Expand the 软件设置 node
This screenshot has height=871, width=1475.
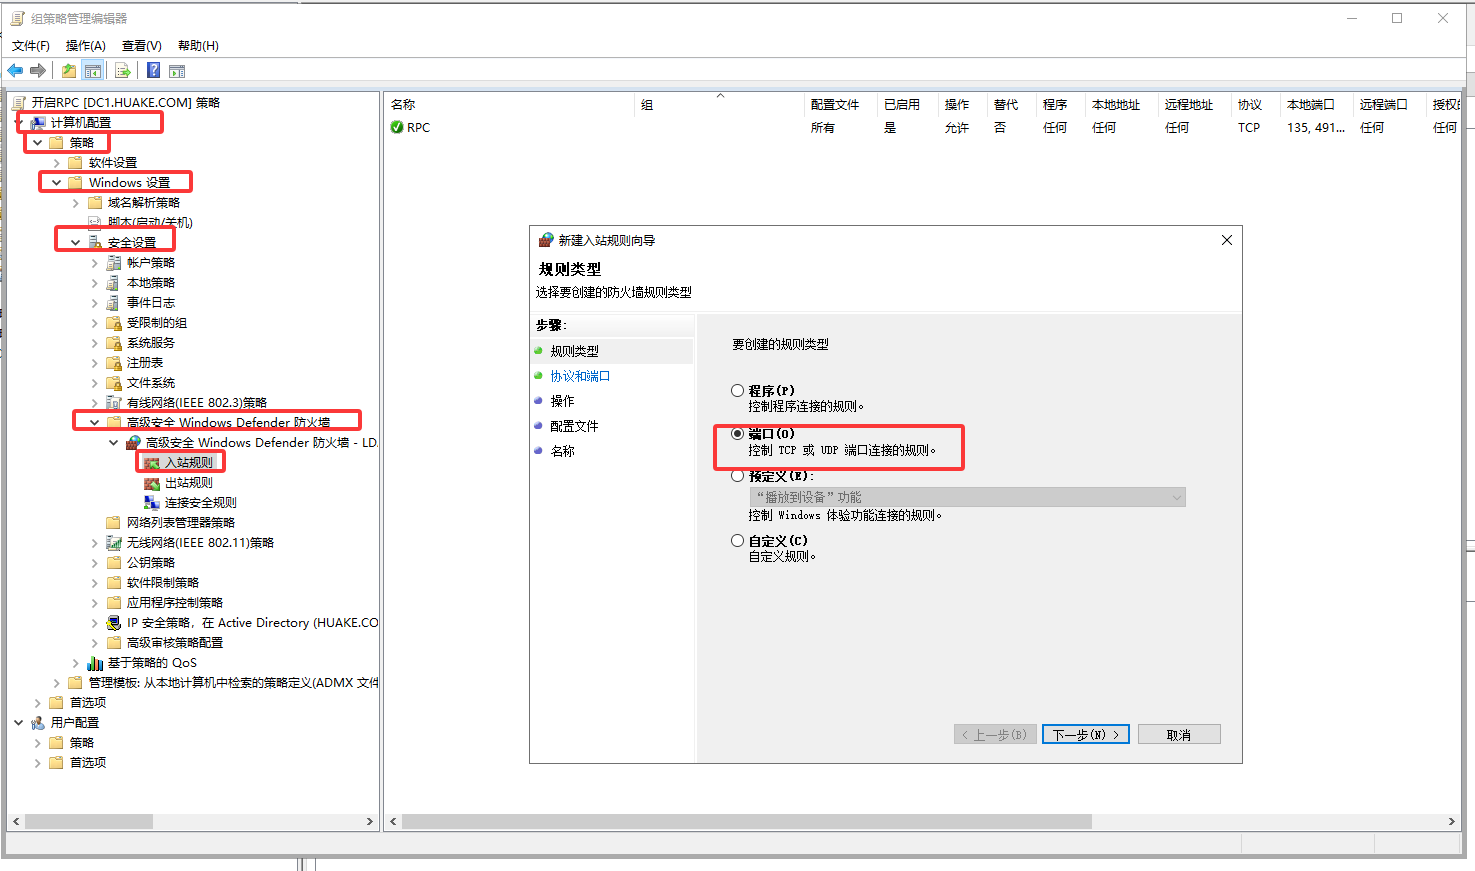coord(57,163)
